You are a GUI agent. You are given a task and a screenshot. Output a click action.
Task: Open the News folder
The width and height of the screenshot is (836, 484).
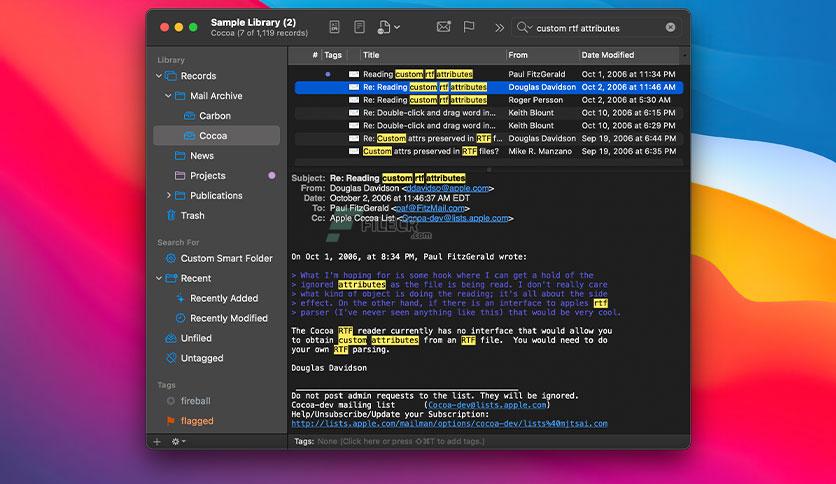(202, 156)
